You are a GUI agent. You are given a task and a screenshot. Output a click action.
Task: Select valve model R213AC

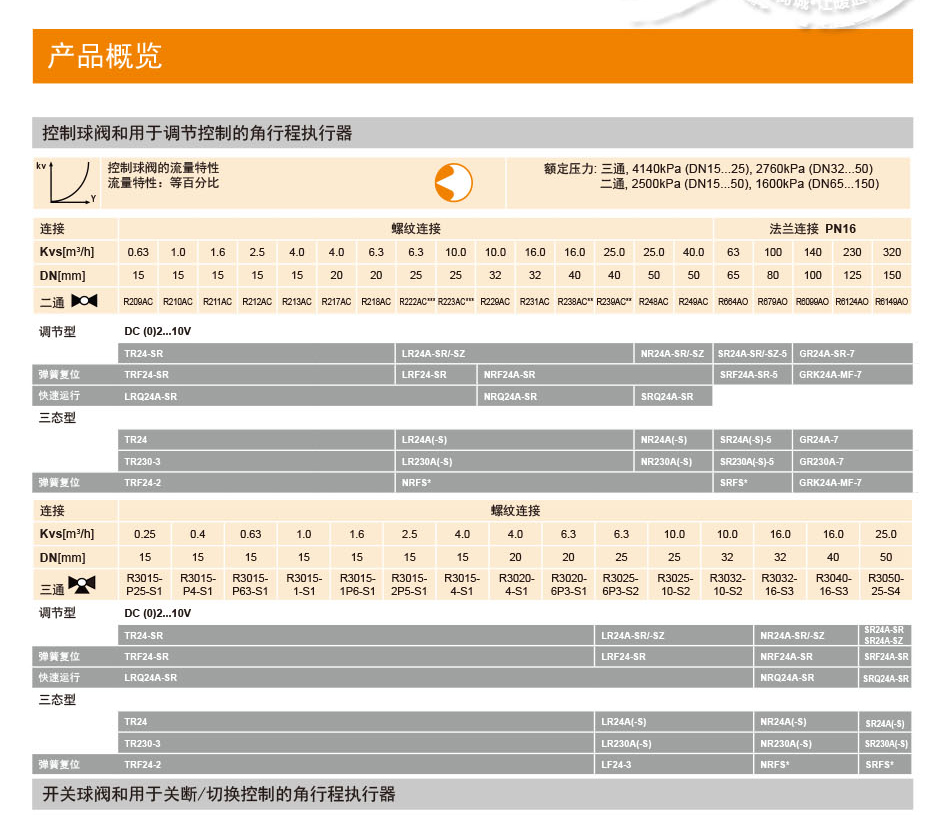click(297, 302)
